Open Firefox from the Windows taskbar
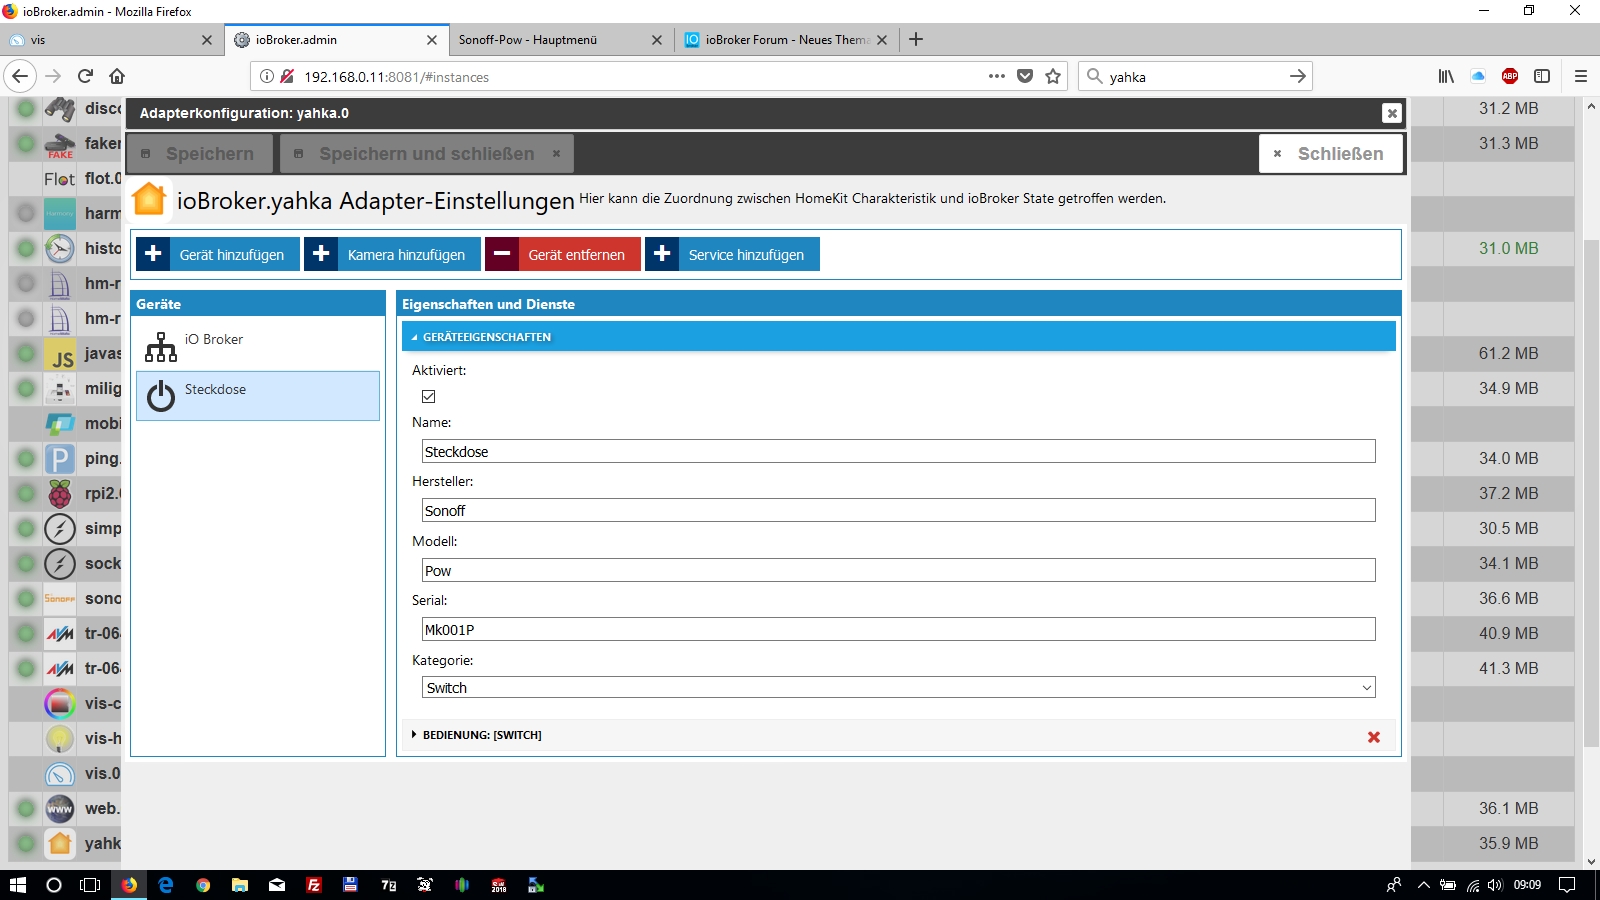Screen dimensions: 1600x900 129,885
